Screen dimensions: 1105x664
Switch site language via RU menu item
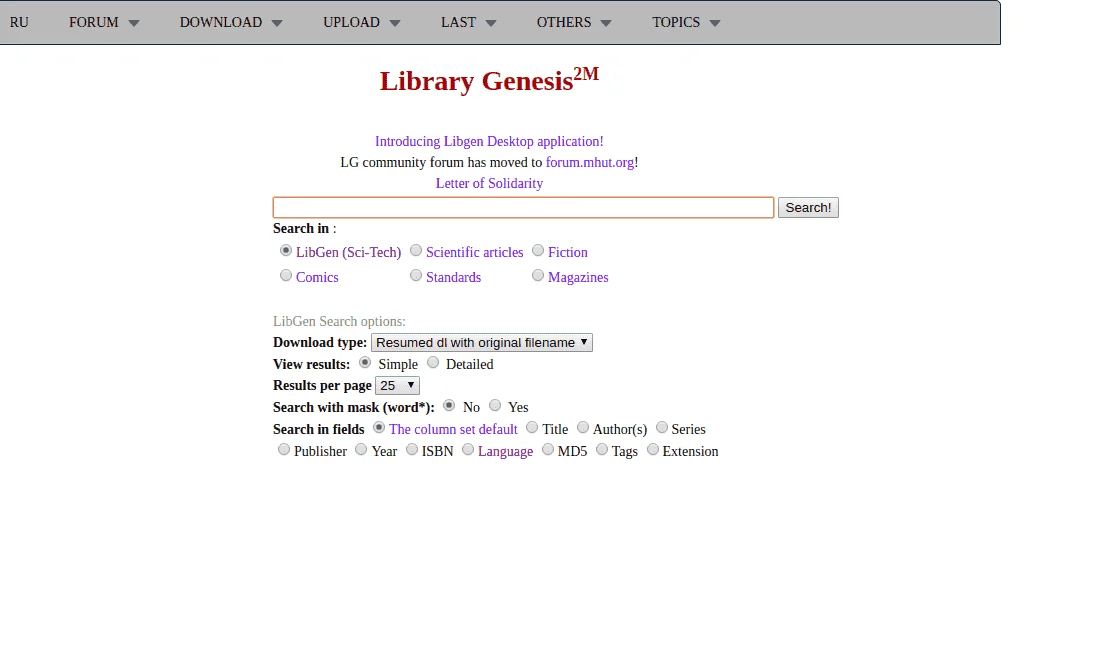pyautogui.click(x=19, y=23)
